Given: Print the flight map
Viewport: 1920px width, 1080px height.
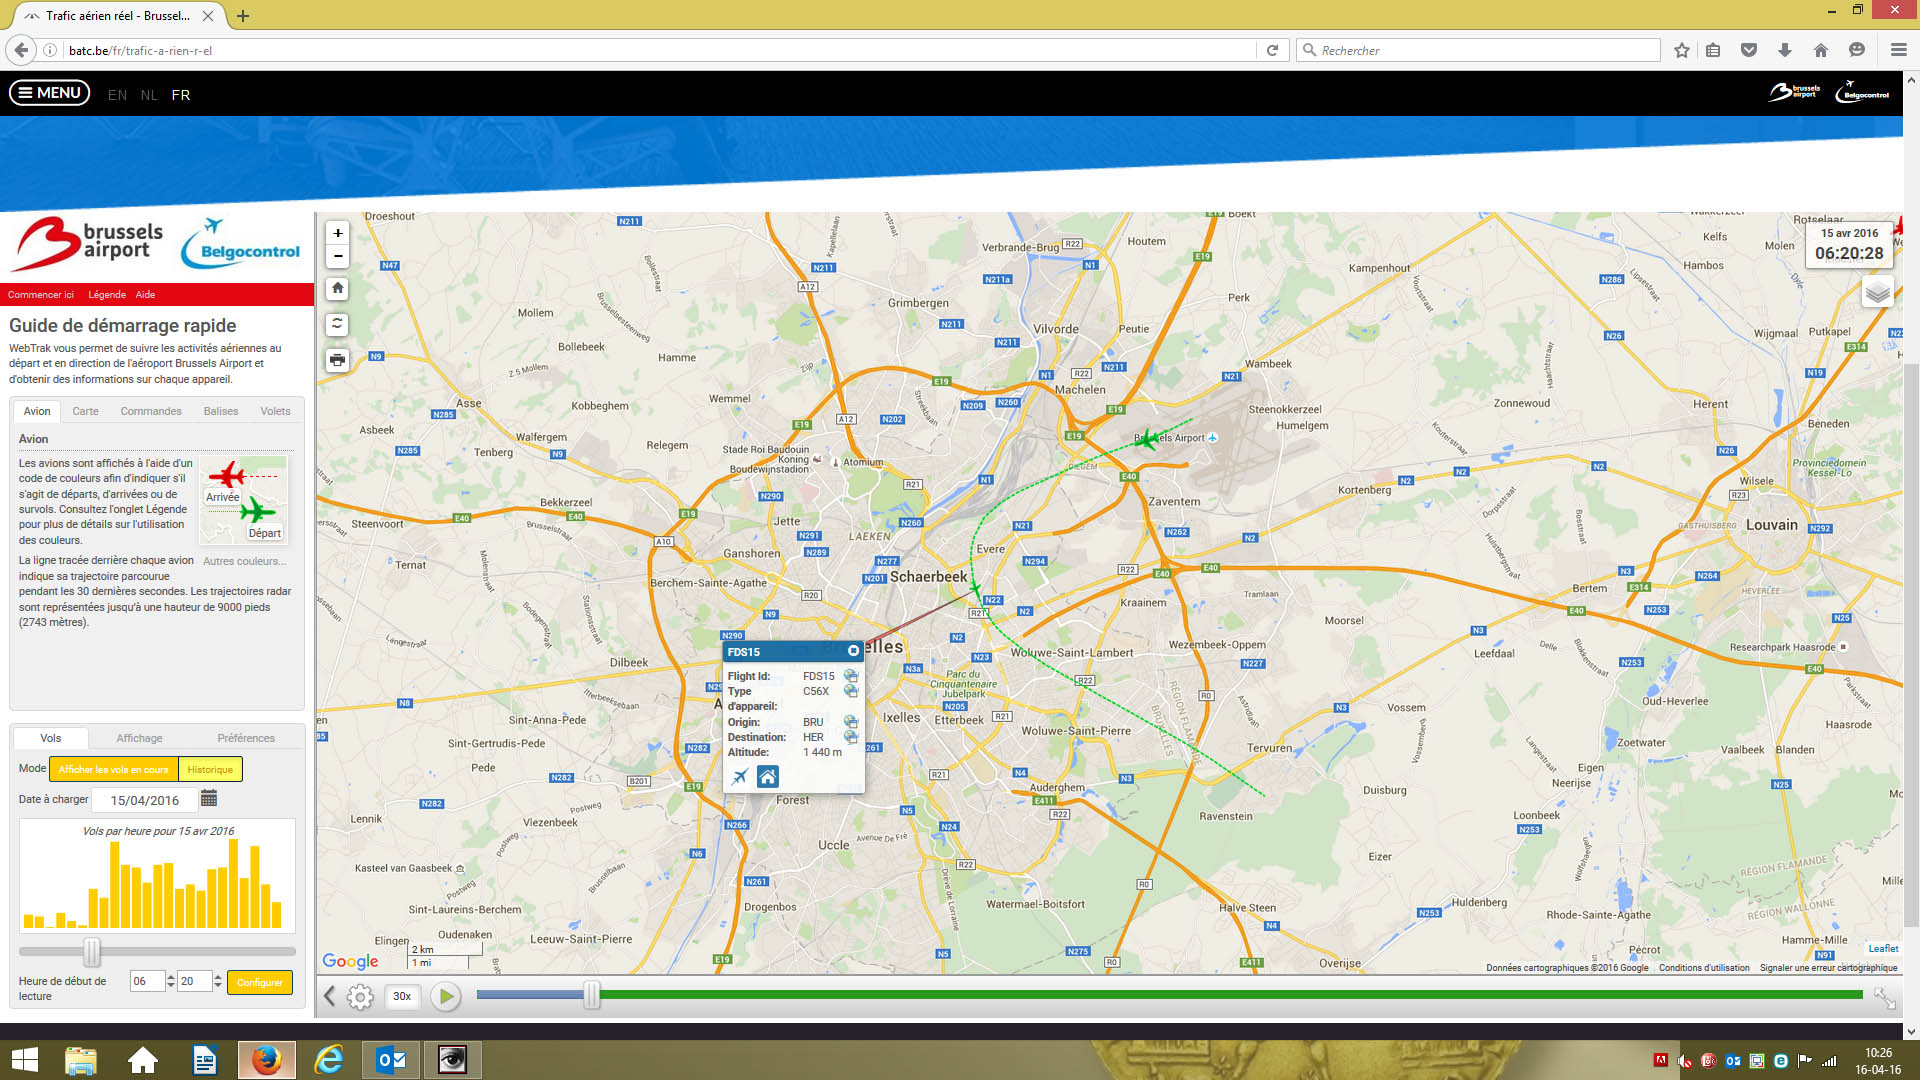Looking at the screenshot, I should (338, 360).
